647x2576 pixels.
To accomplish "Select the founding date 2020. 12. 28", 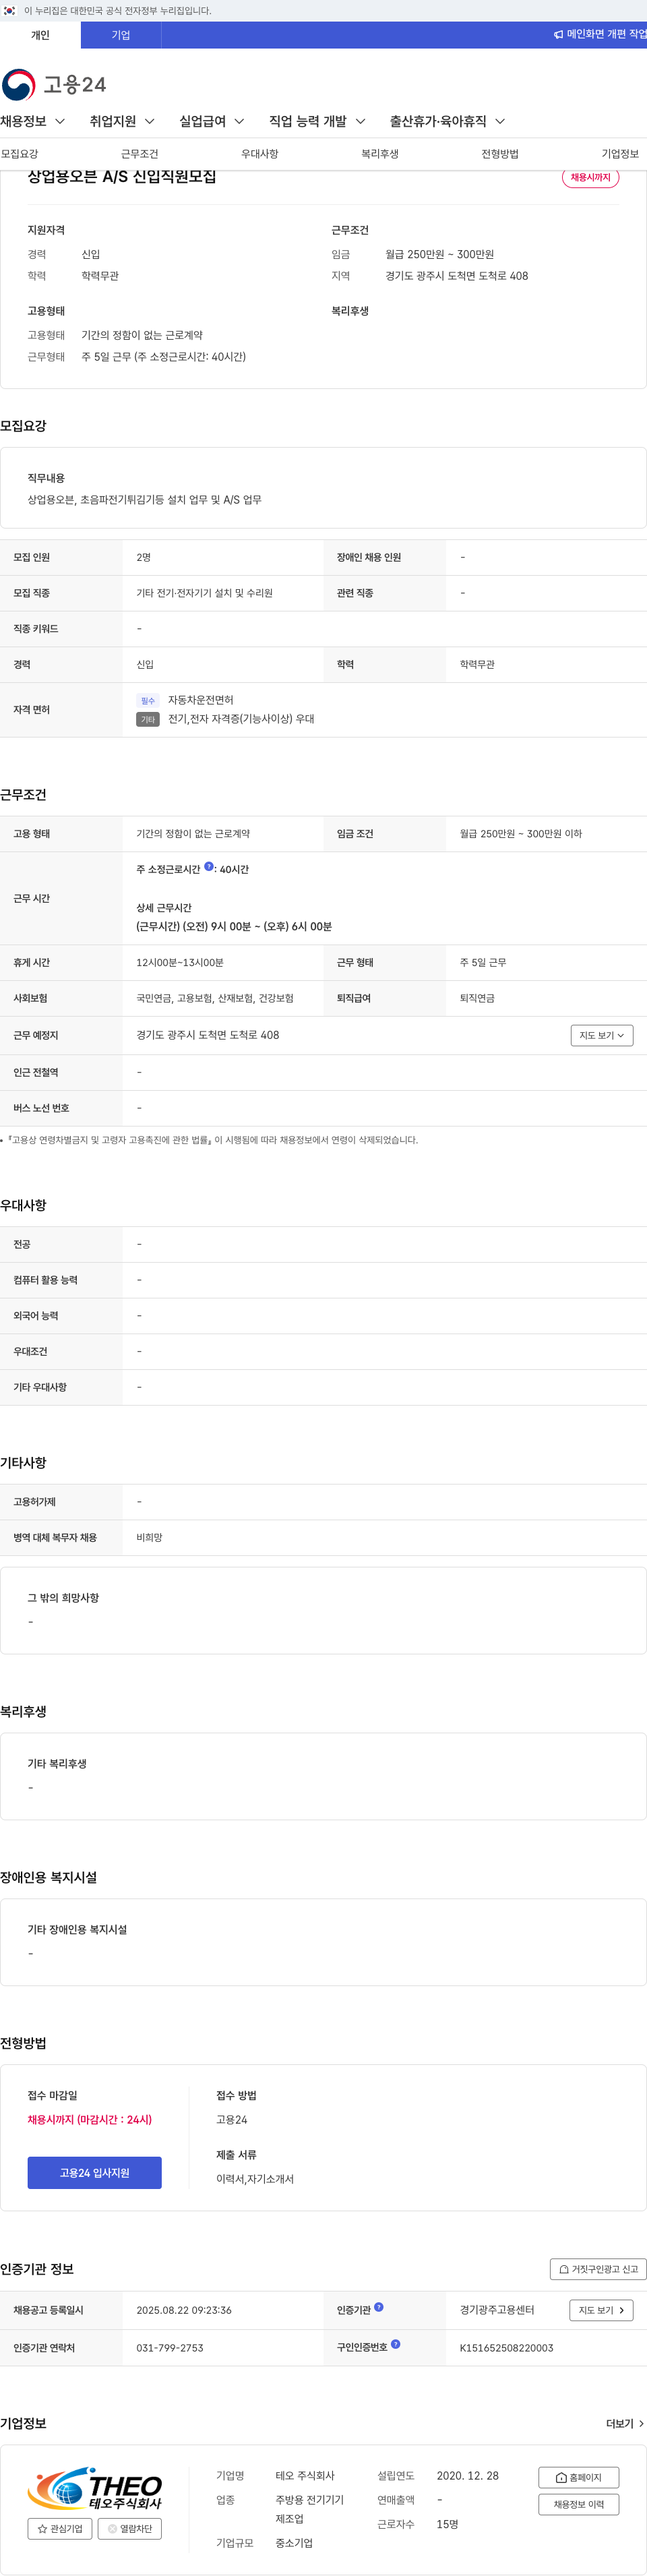I will (468, 2475).
